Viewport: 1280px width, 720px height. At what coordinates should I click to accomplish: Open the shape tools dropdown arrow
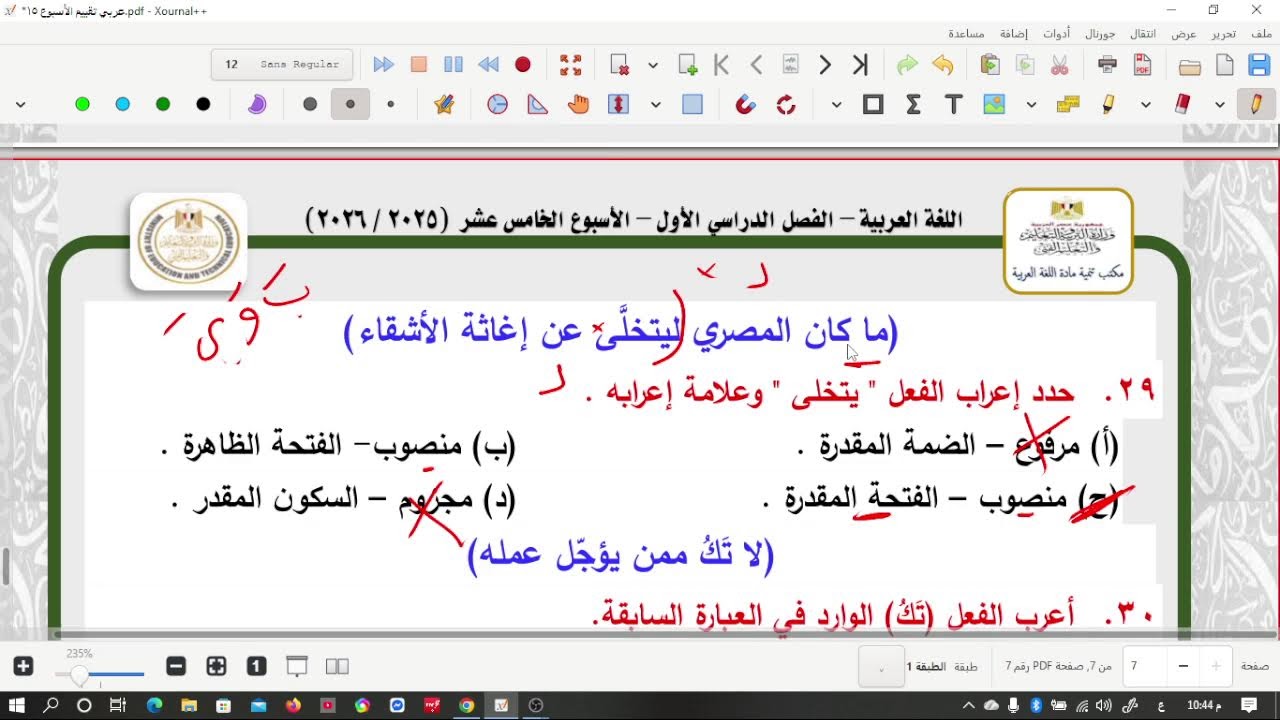click(x=836, y=104)
